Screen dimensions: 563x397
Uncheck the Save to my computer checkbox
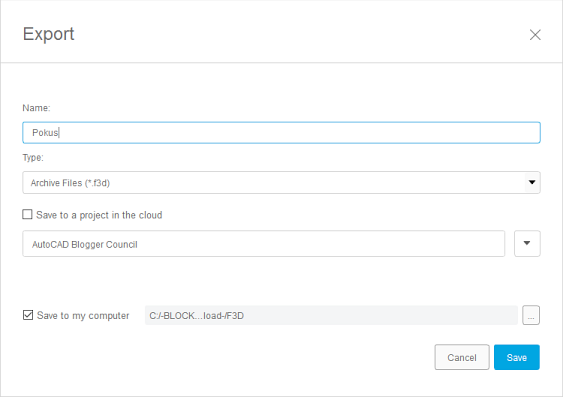pos(28,315)
